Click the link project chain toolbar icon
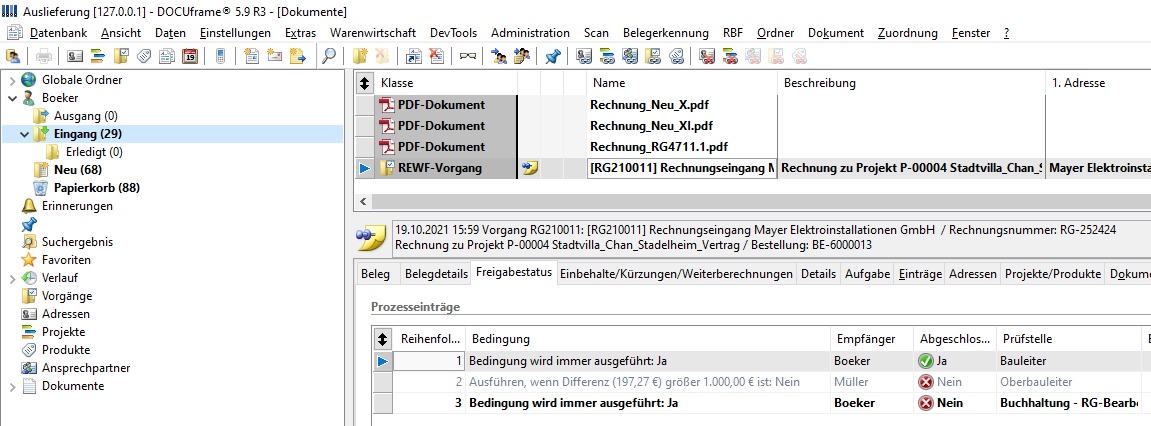The height and width of the screenshot is (426, 1151). coord(607,56)
